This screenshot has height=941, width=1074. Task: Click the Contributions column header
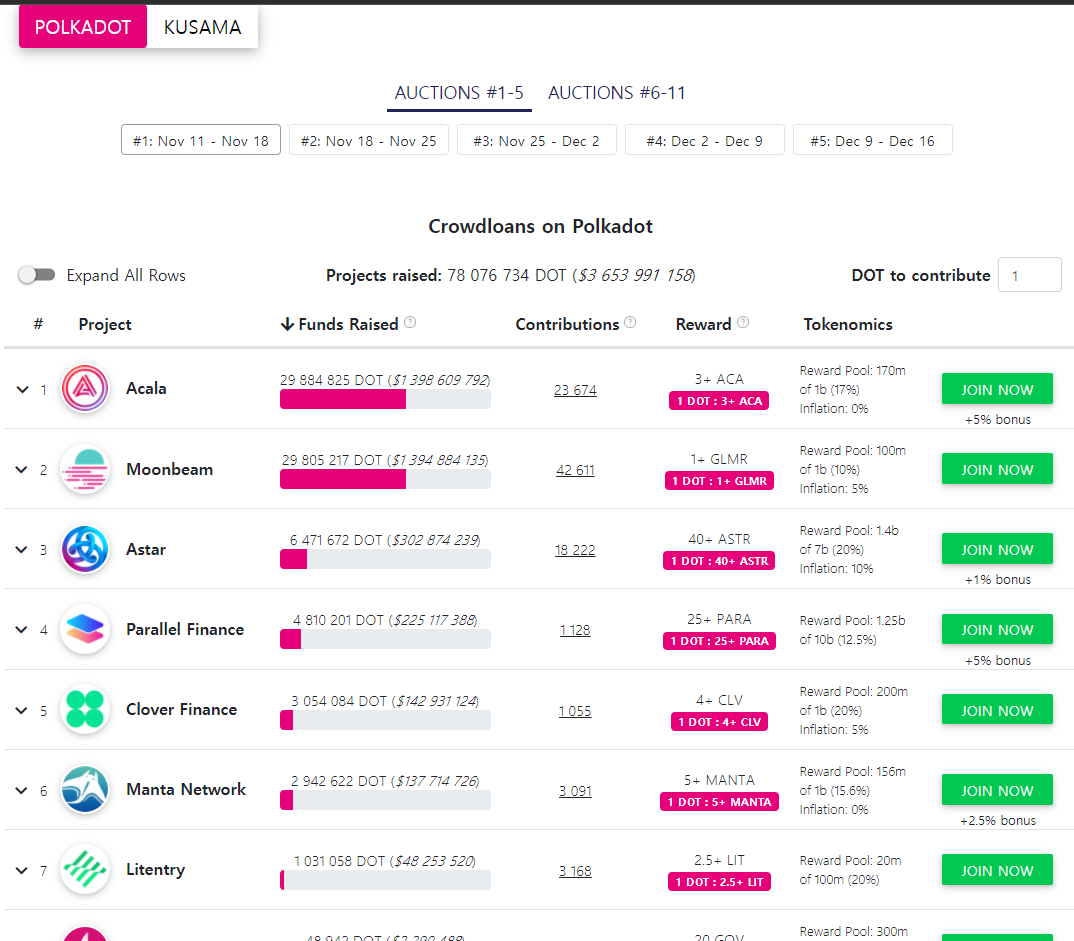(567, 324)
